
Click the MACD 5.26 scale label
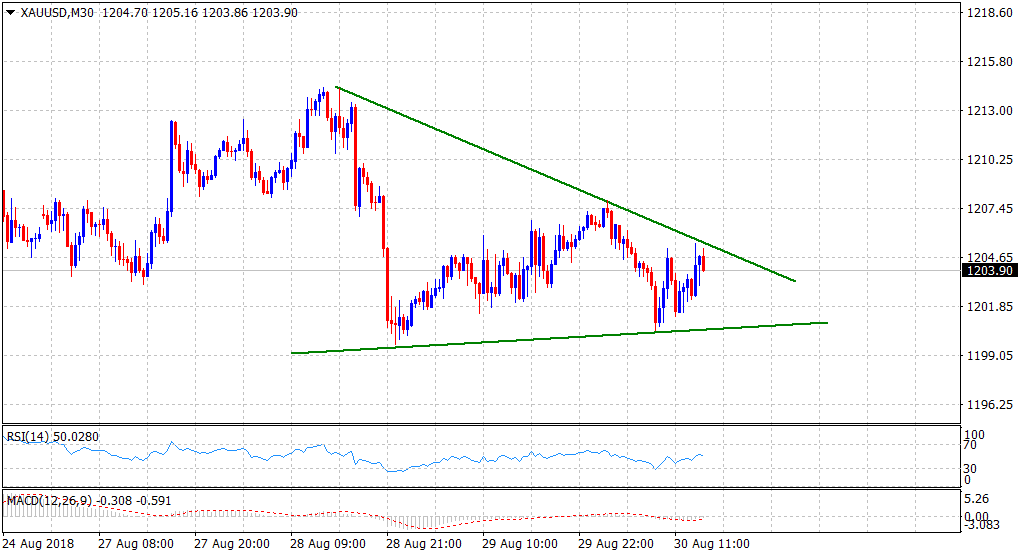(x=974, y=499)
